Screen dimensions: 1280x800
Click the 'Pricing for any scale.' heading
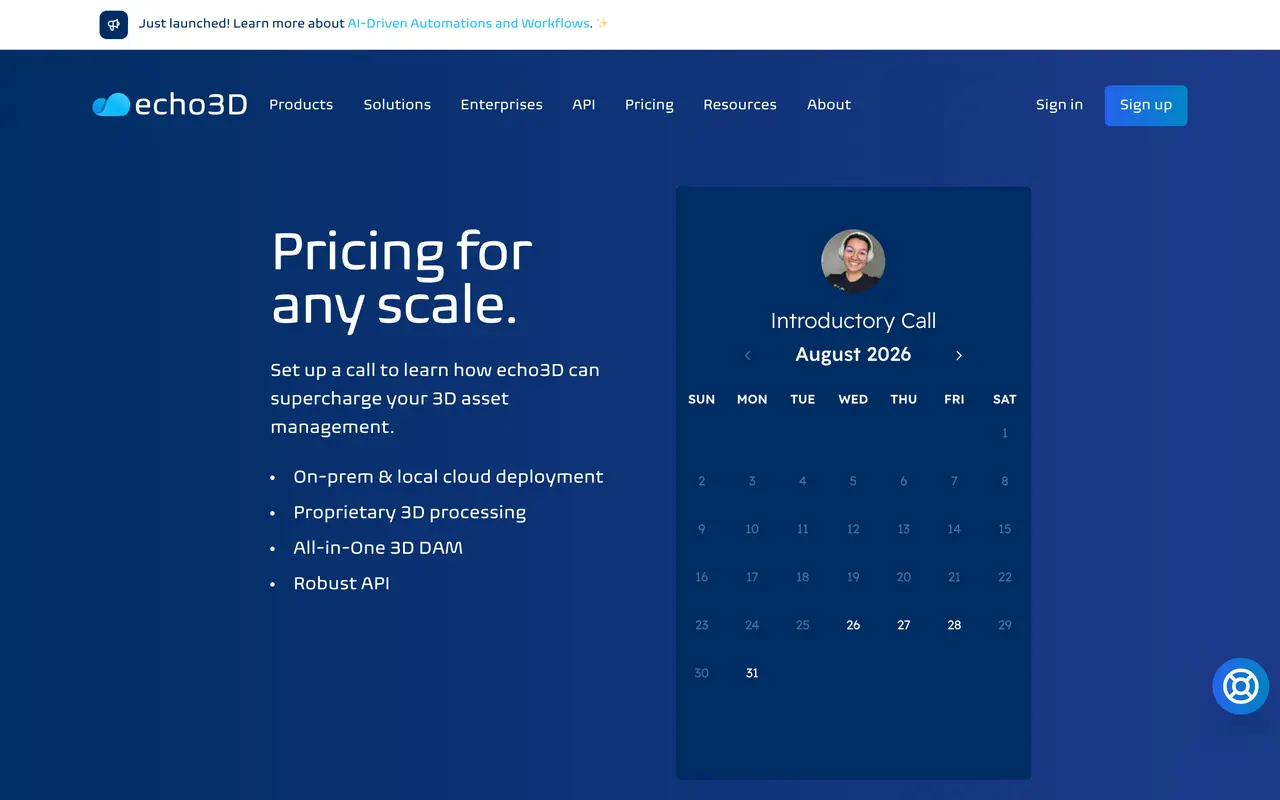click(402, 279)
